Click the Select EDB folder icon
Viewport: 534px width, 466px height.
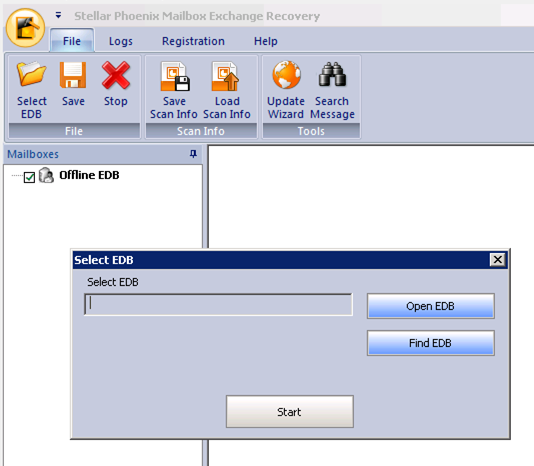pos(31,74)
